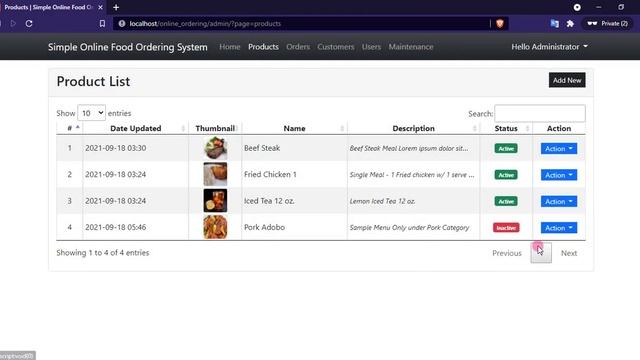This screenshot has width=640, height=360.
Task: Click the forward navigation arrow
Action: (13, 24)
